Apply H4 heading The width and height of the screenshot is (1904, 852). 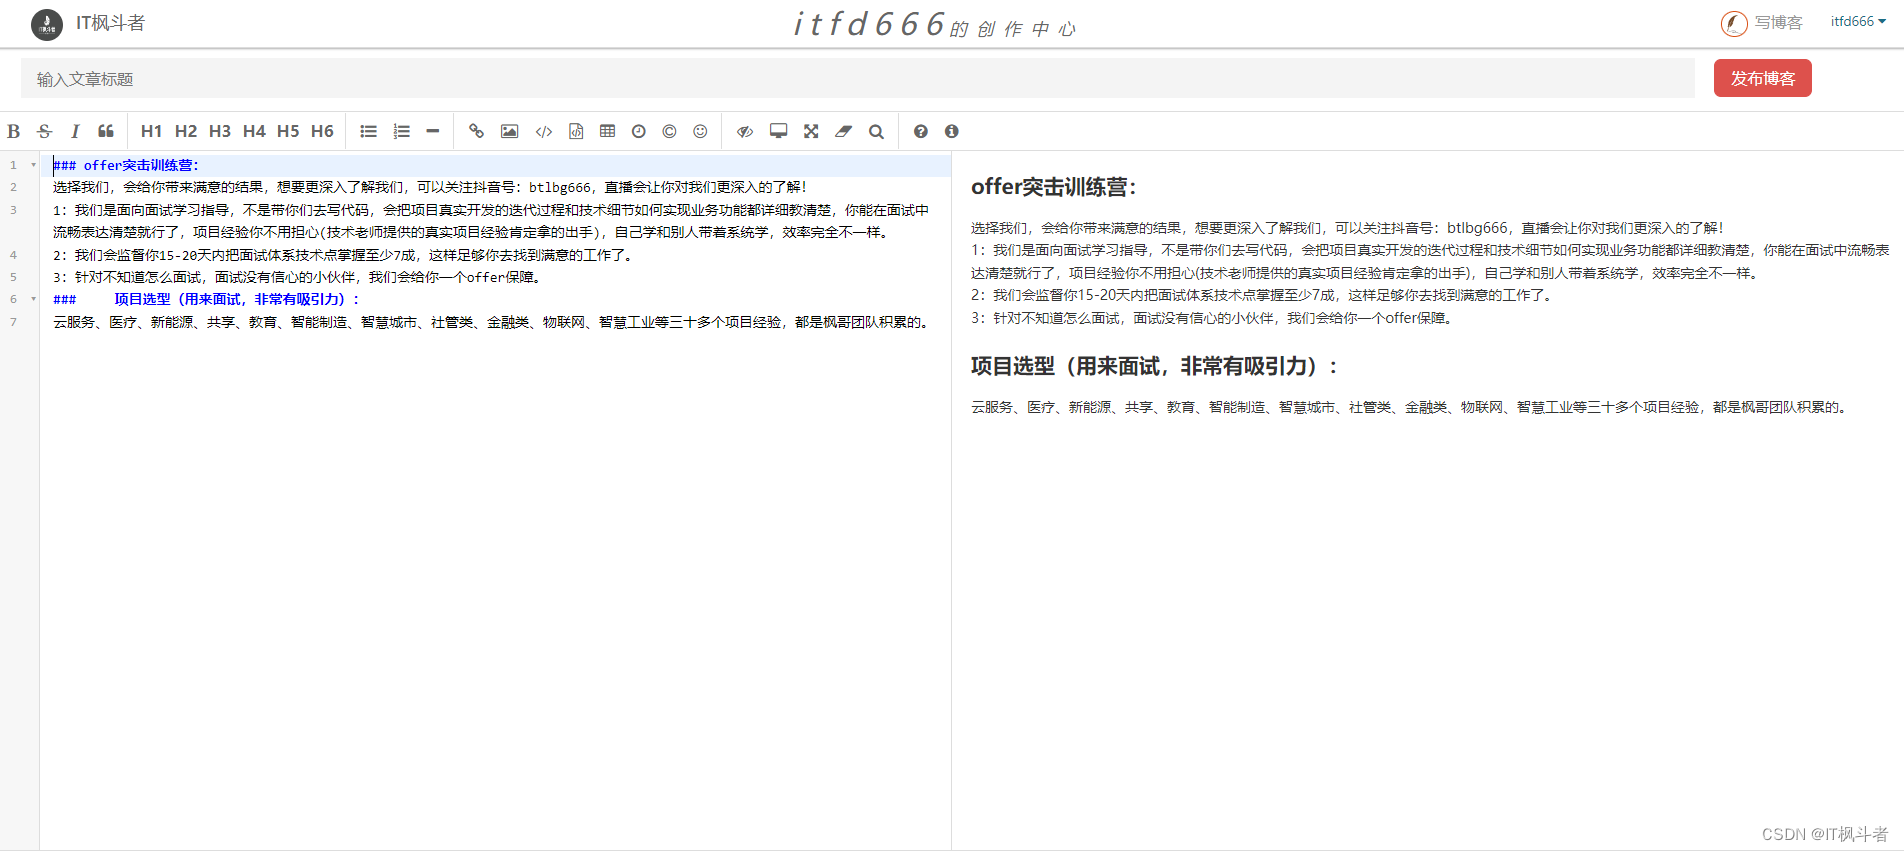click(x=254, y=131)
